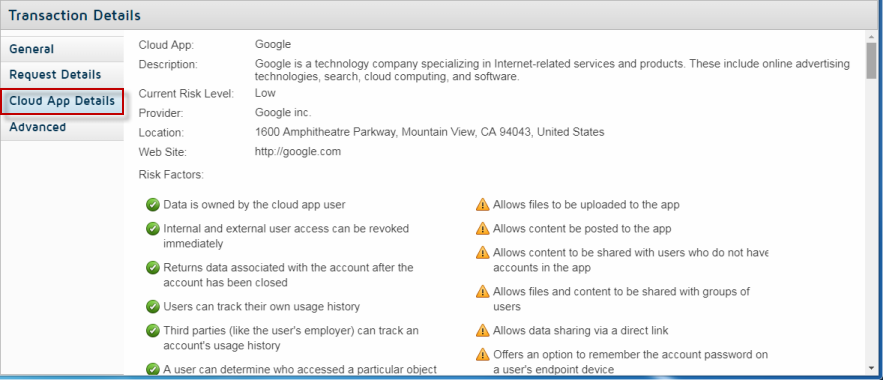Click 'Users can track their own usage history' text
Screen dimensions: 883x380
pos(261,307)
